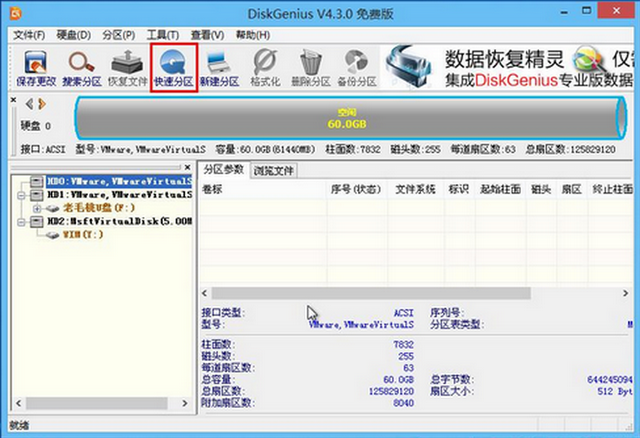Click the 磁头 column header

tap(541, 189)
